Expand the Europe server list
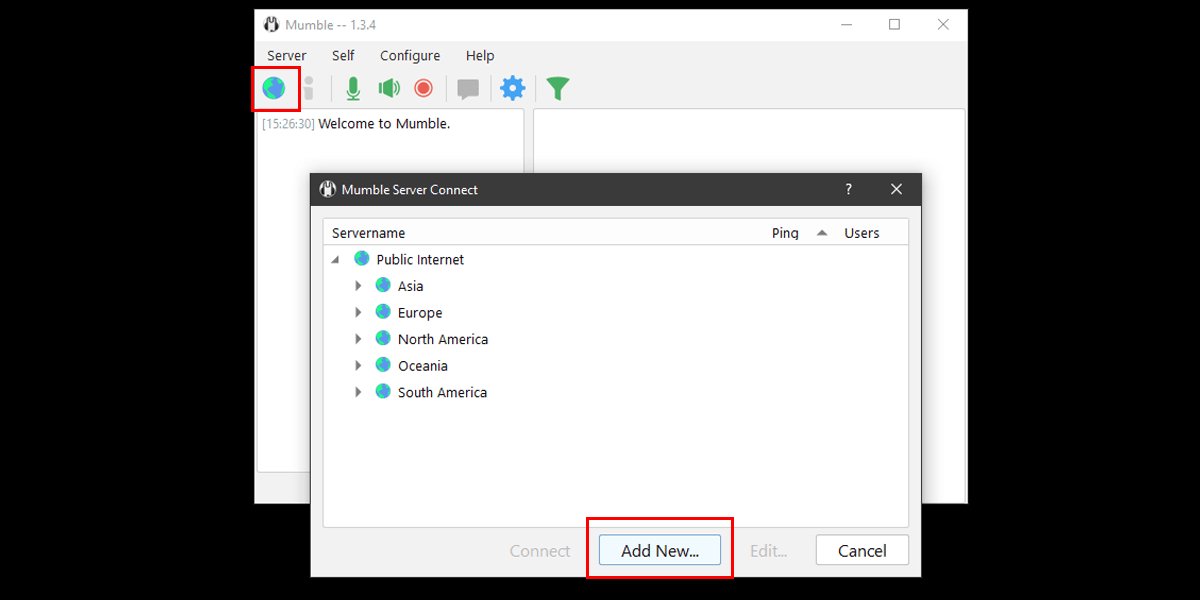 tap(358, 312)
